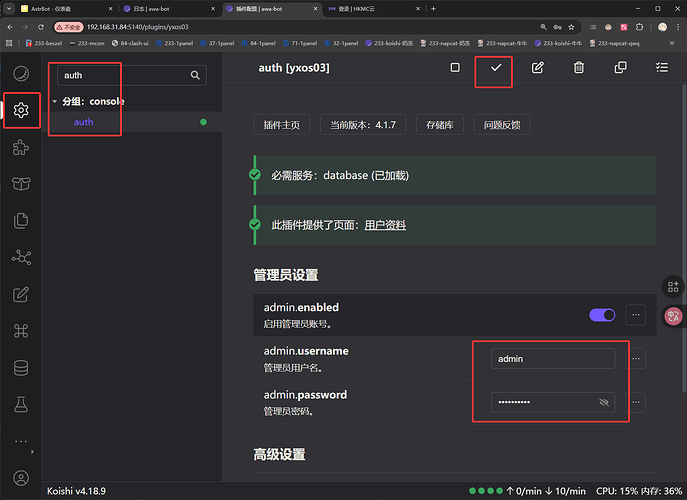Show the admin.password using the eye icon
This screenshot has width=687, height=500.
603,403
